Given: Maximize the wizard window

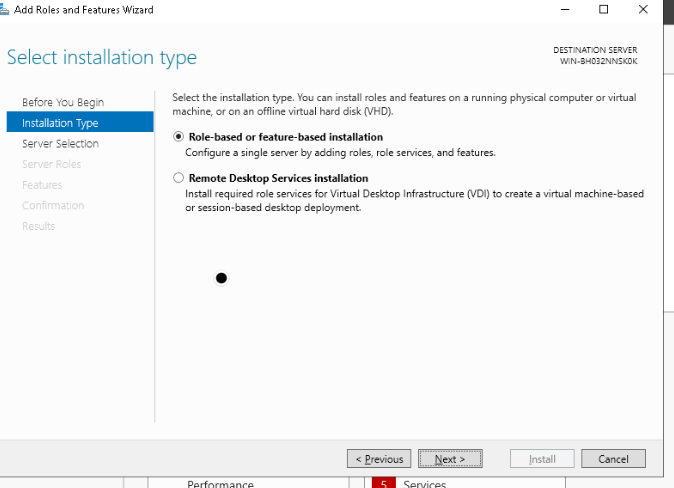Looking at the screenshot, I should [x=603, y=9].
